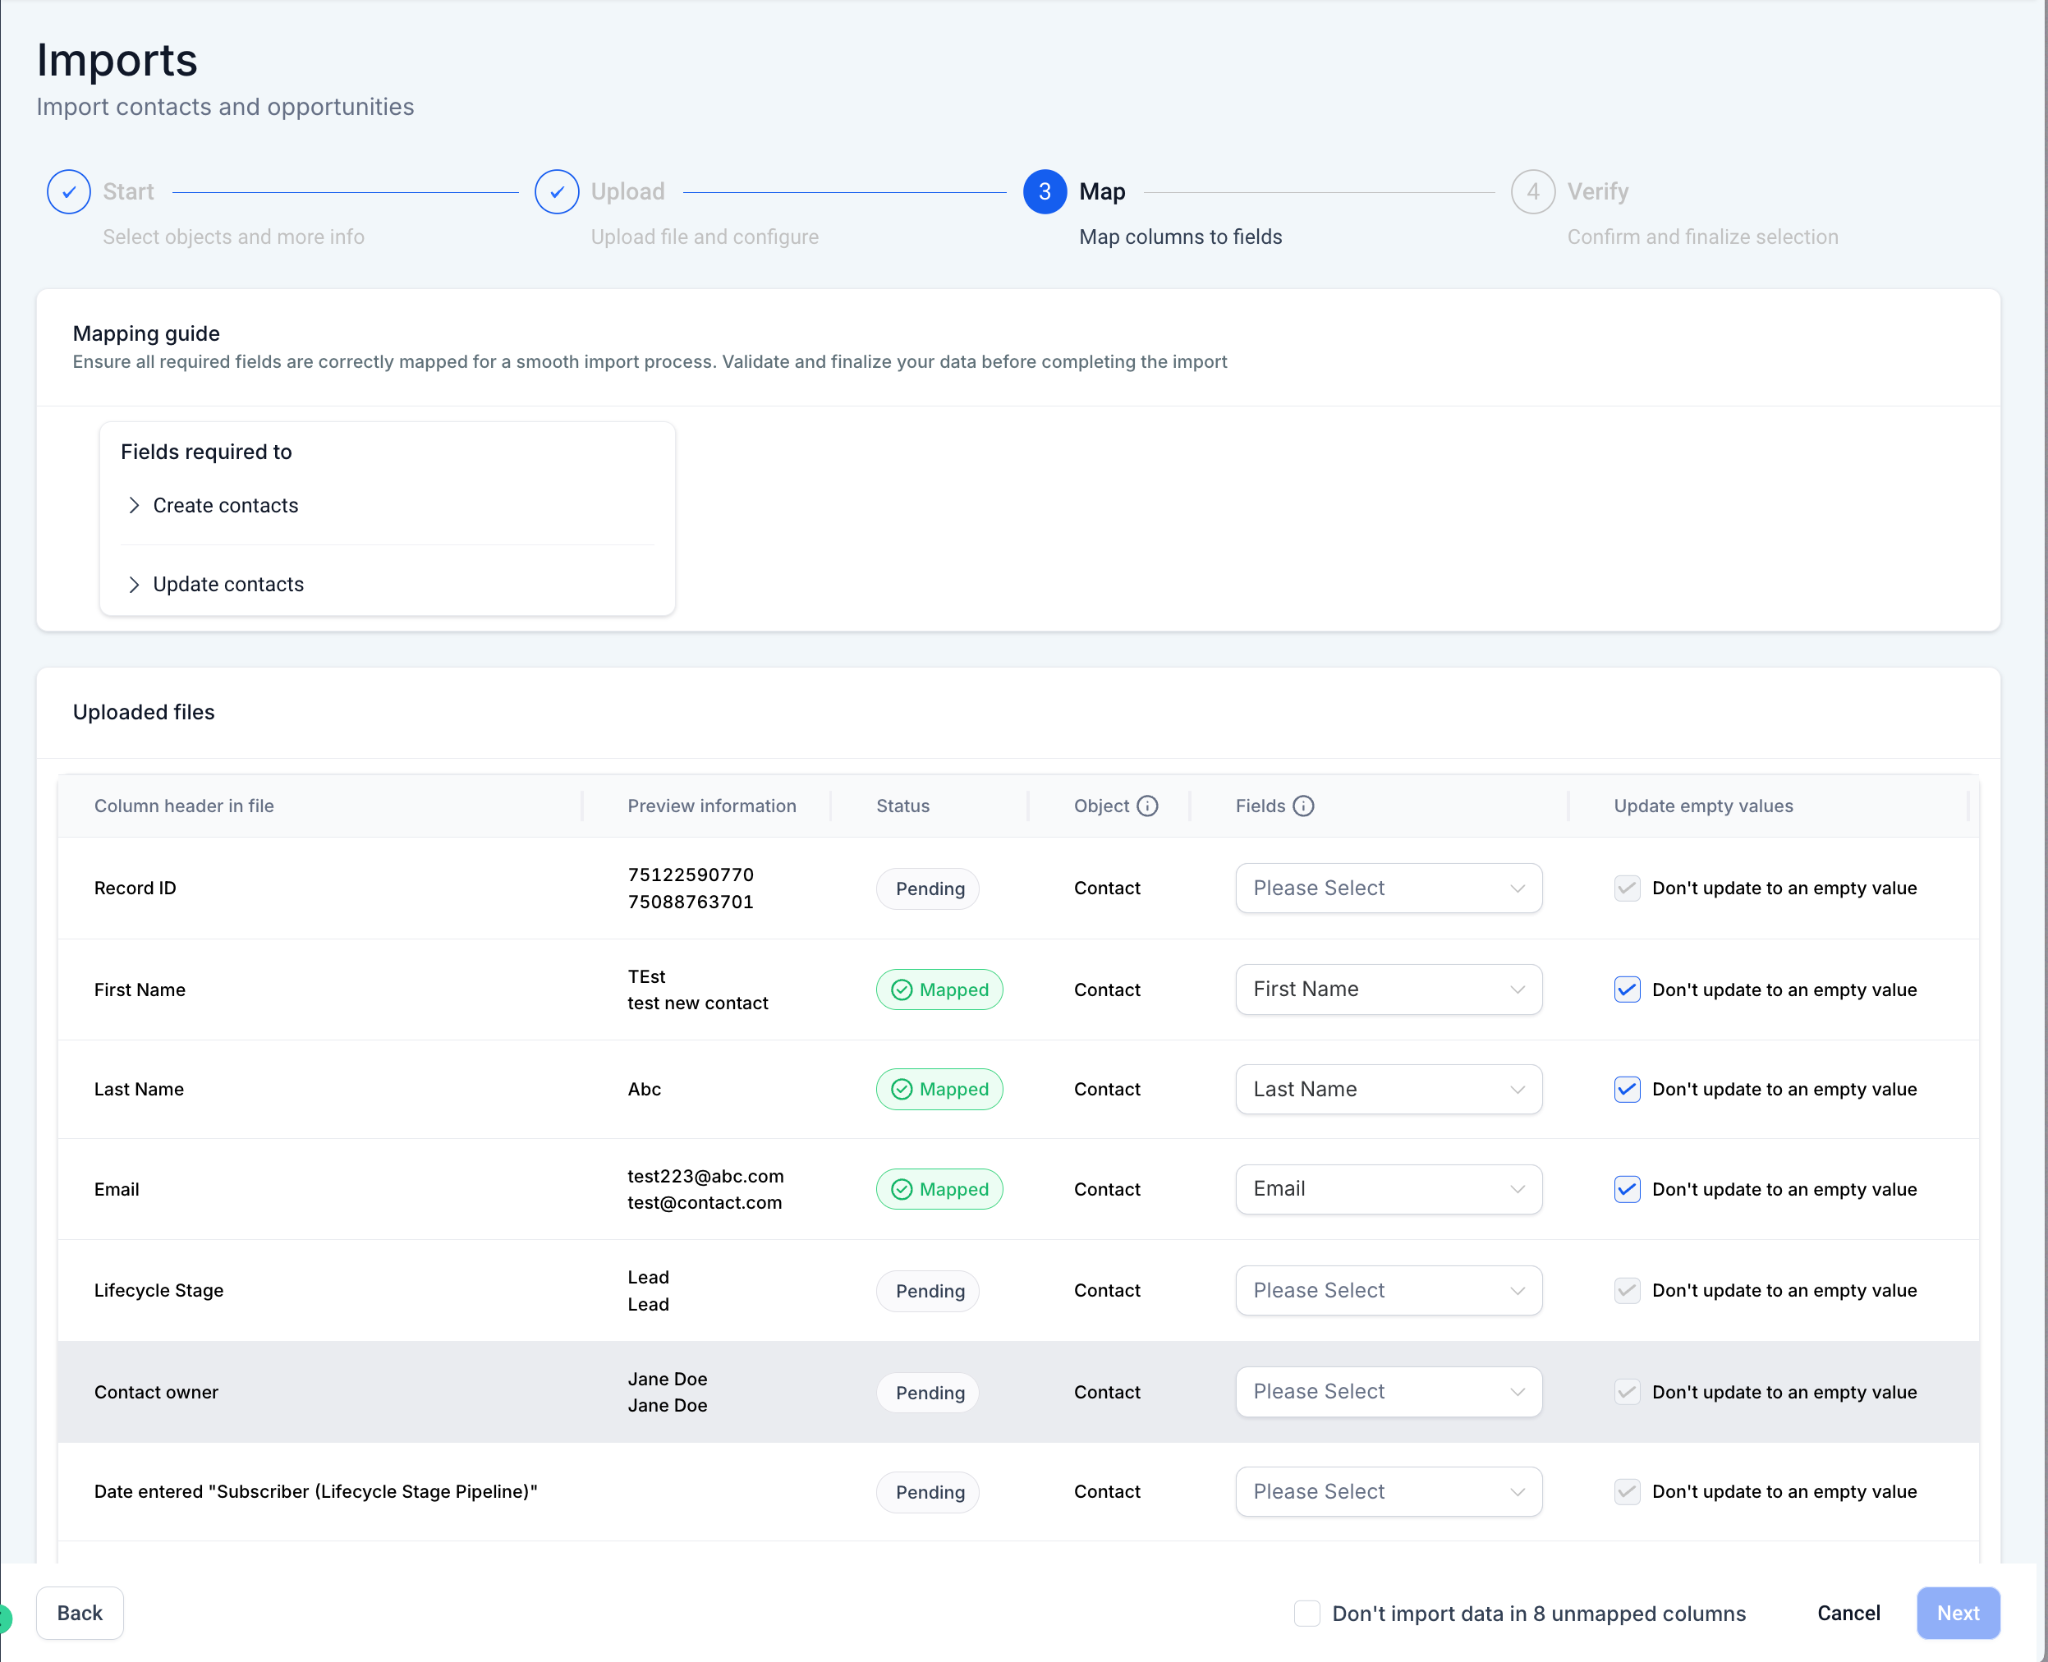The width and height of the screenshot is (2048, 1662).
Task: Click the Next button
Action: (x=1958, y=1613)
